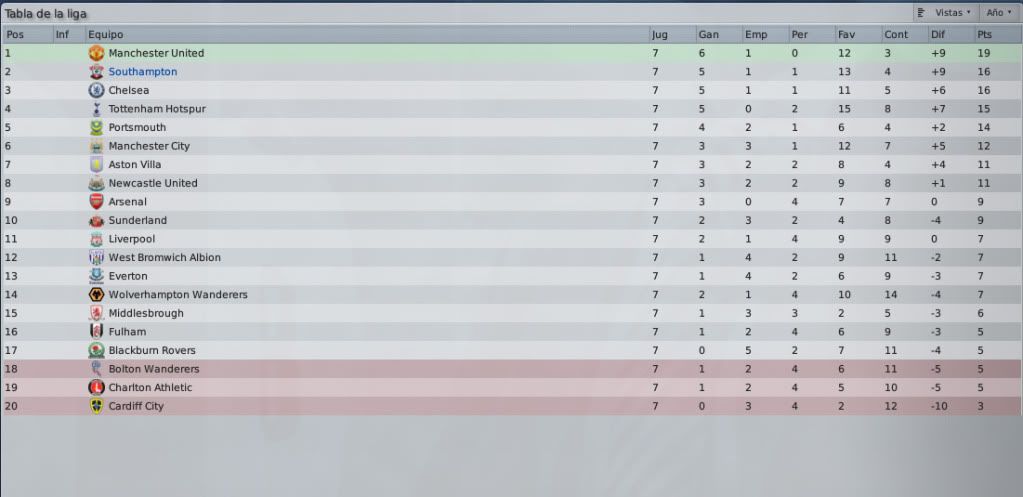This screenshot has width=1023, height=497.
Task: Select the Bolton Wanderers relegation row
Action: 512,369
